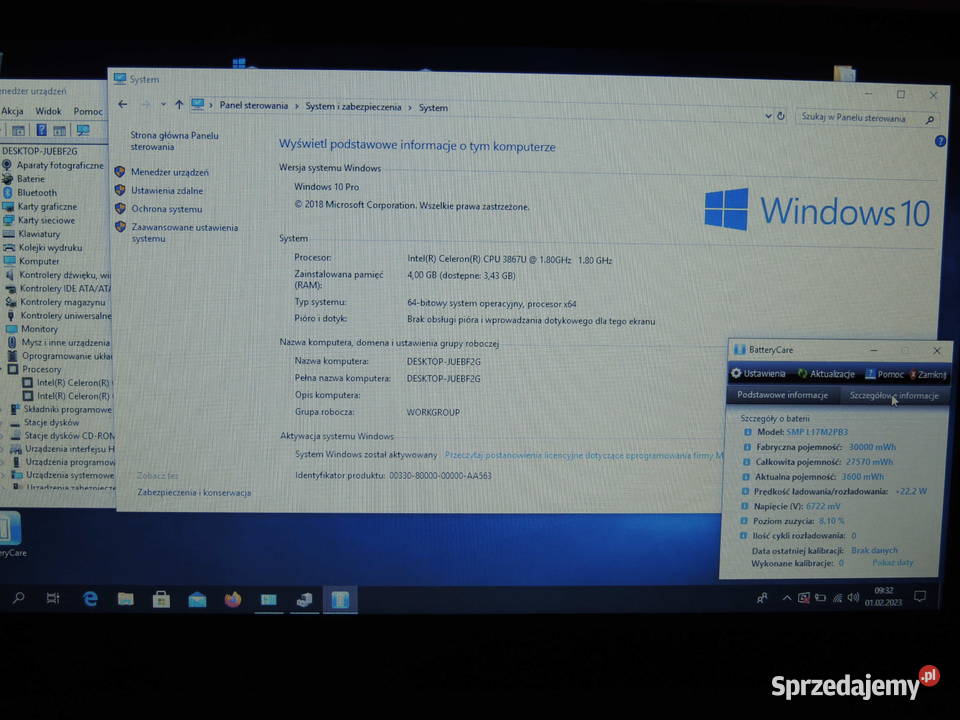
Task: Switch to Szczegółowe informacje tab in BatteryCare
Action: coord(894,396)
